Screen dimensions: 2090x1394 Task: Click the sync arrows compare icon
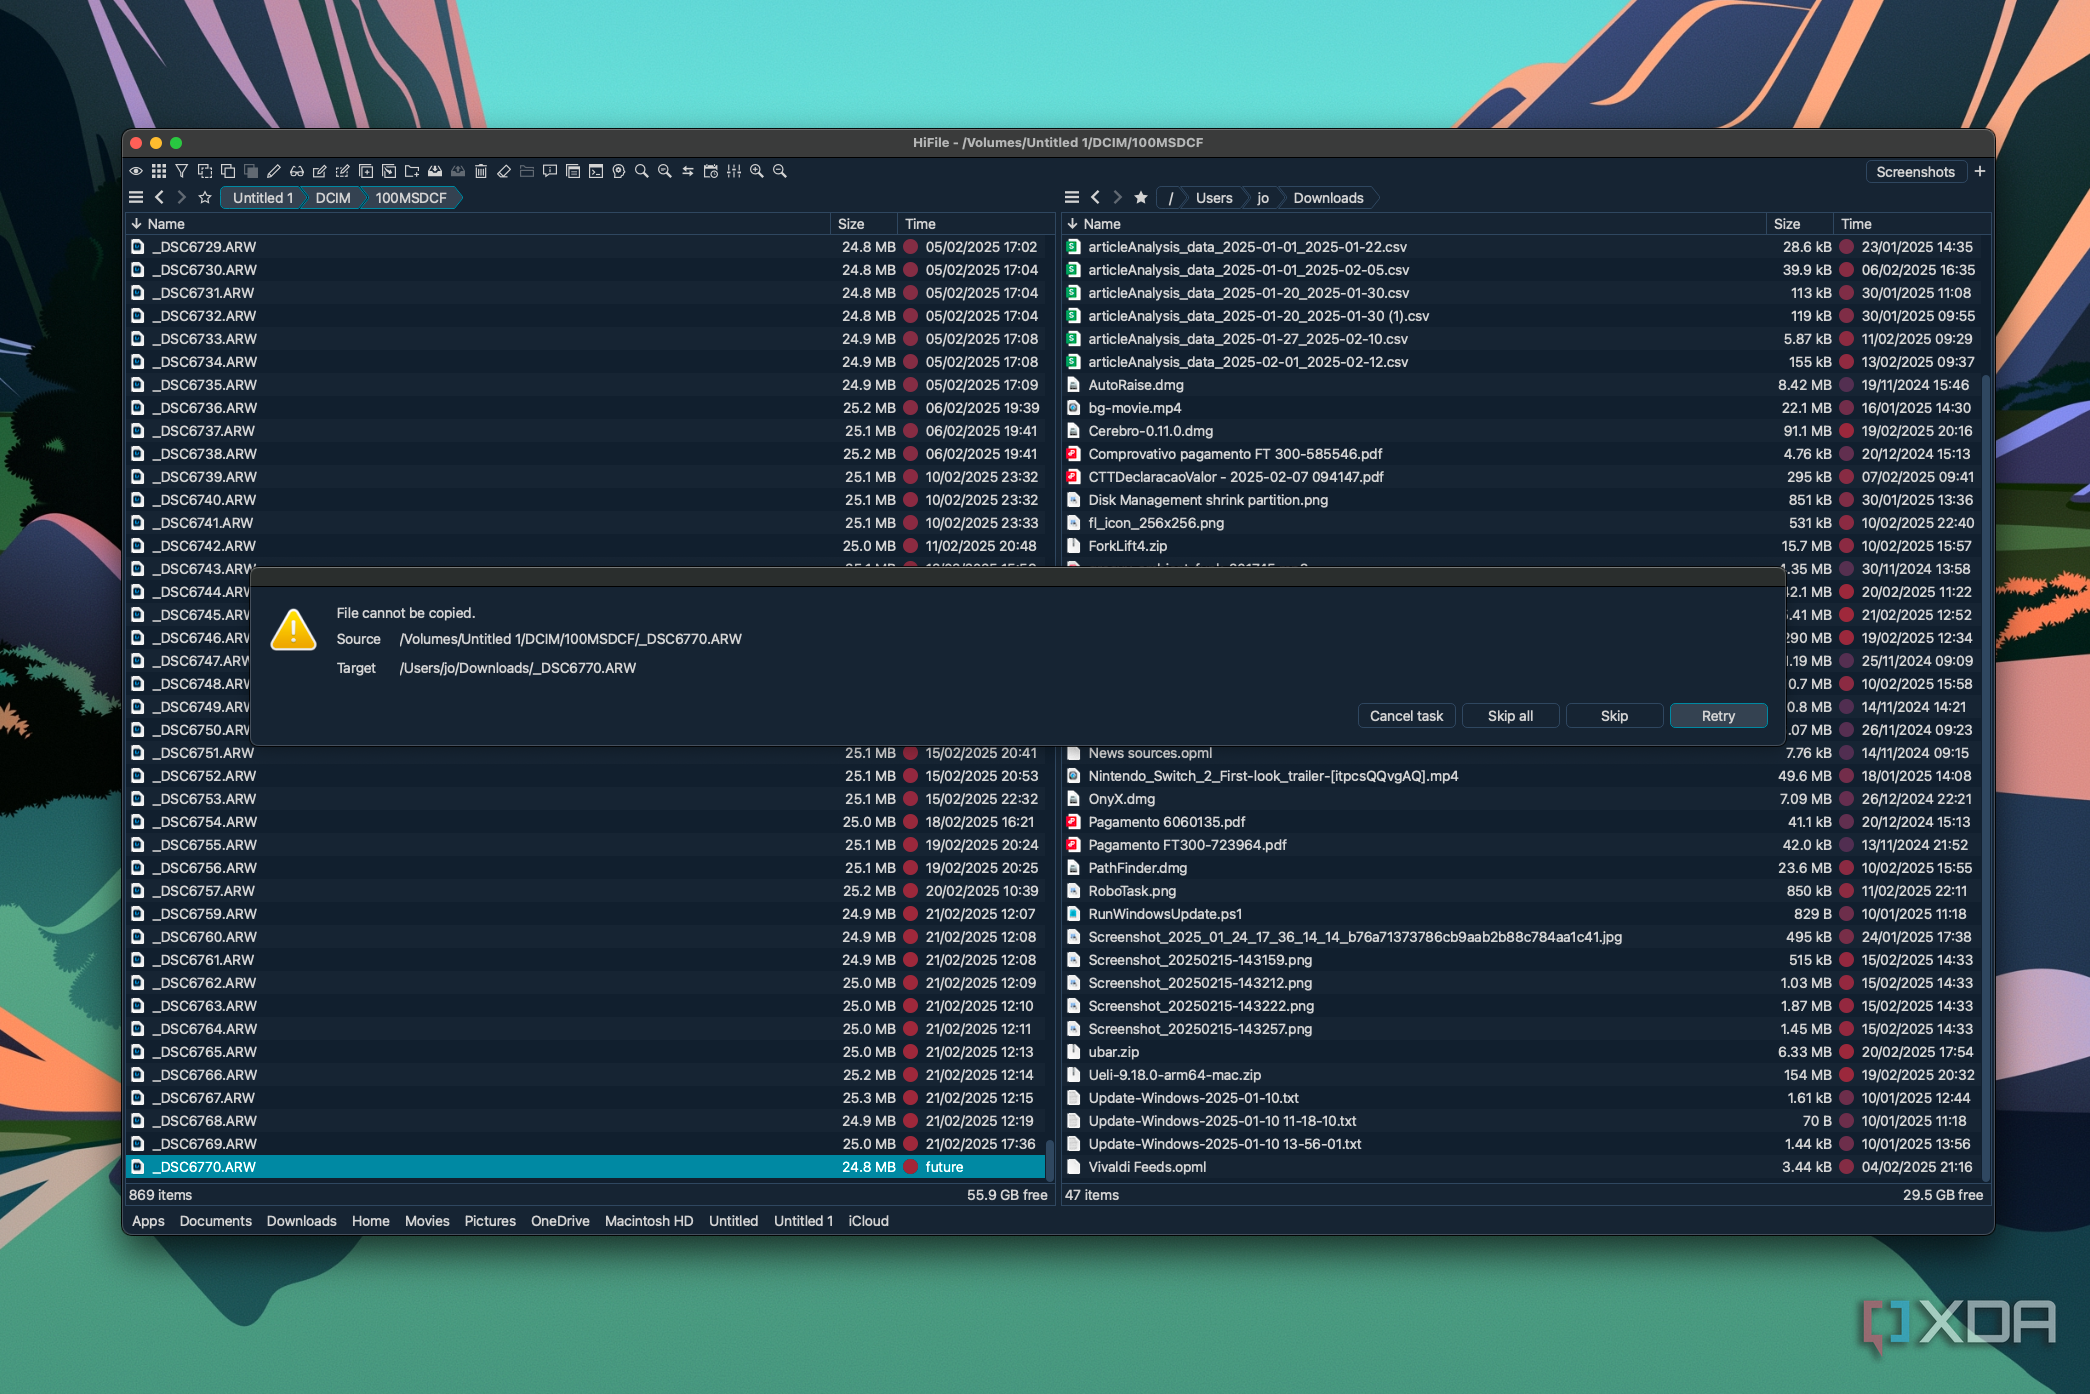click(687, 171)
